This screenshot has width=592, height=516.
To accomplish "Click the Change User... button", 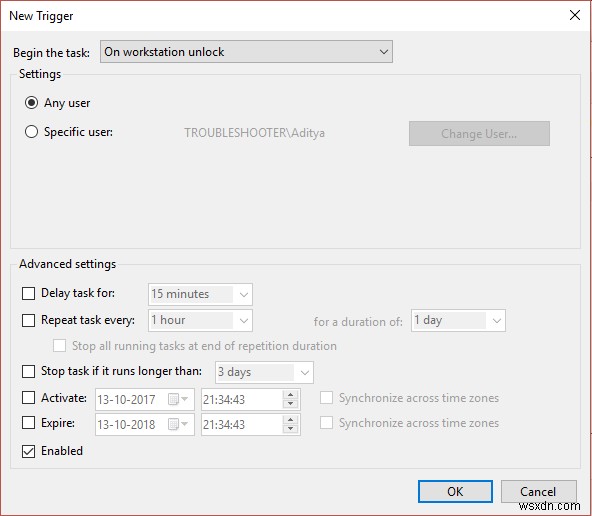I will click(x=479, y=134).
